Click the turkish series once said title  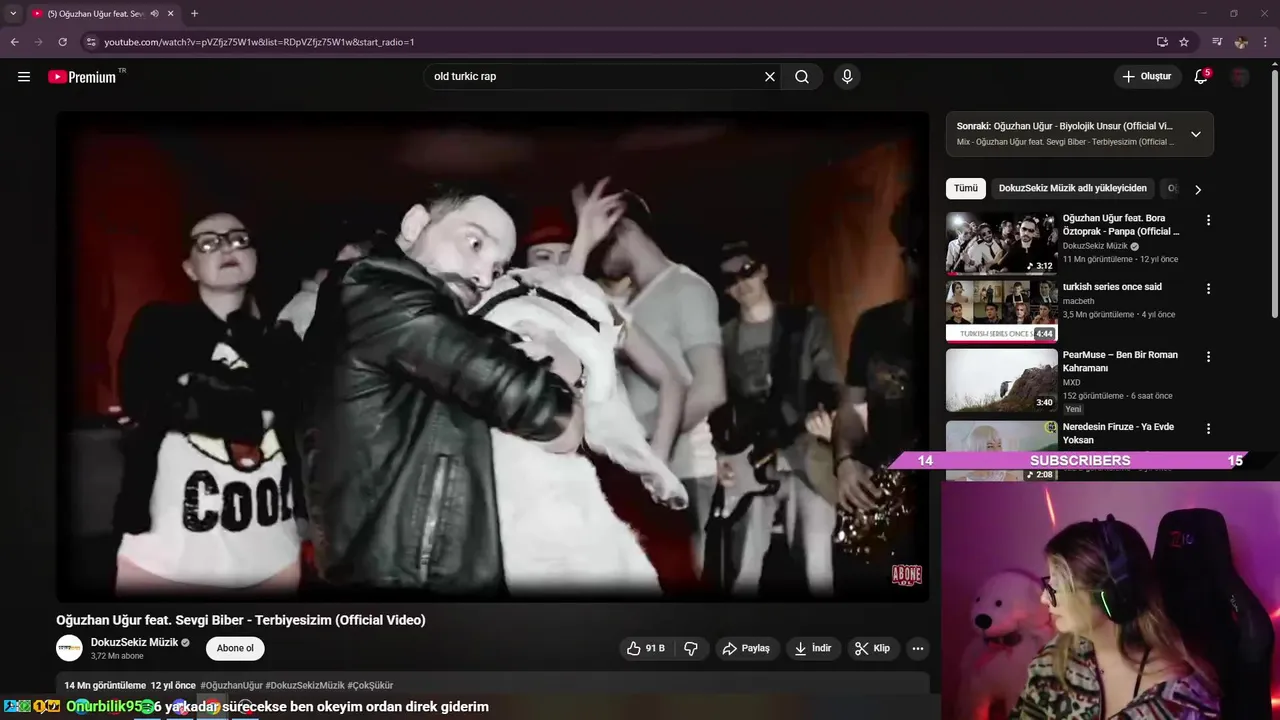coord(1112,287)
